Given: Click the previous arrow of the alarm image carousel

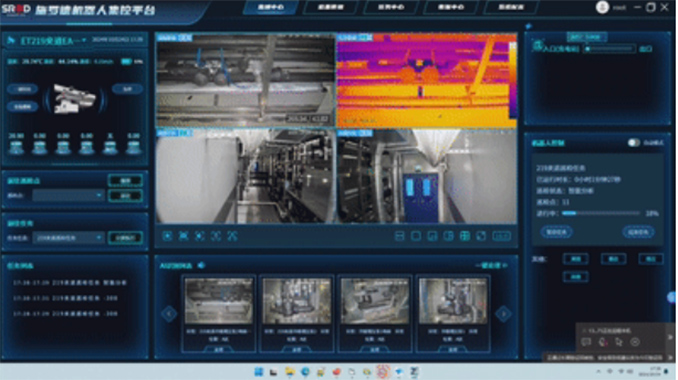Looking at the screenshot, I should pyautogui.click(x=169, y=314).
